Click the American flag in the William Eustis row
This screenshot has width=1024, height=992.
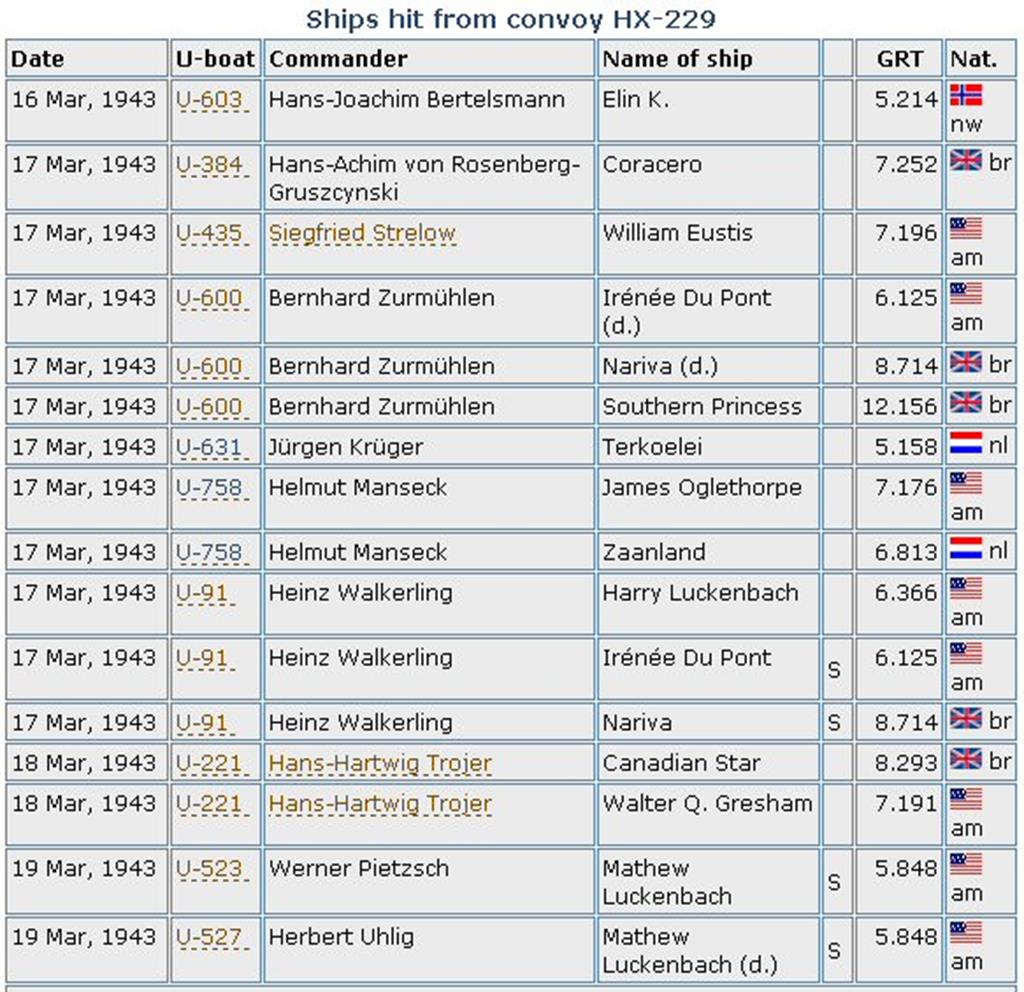click(x=965, y=229)
